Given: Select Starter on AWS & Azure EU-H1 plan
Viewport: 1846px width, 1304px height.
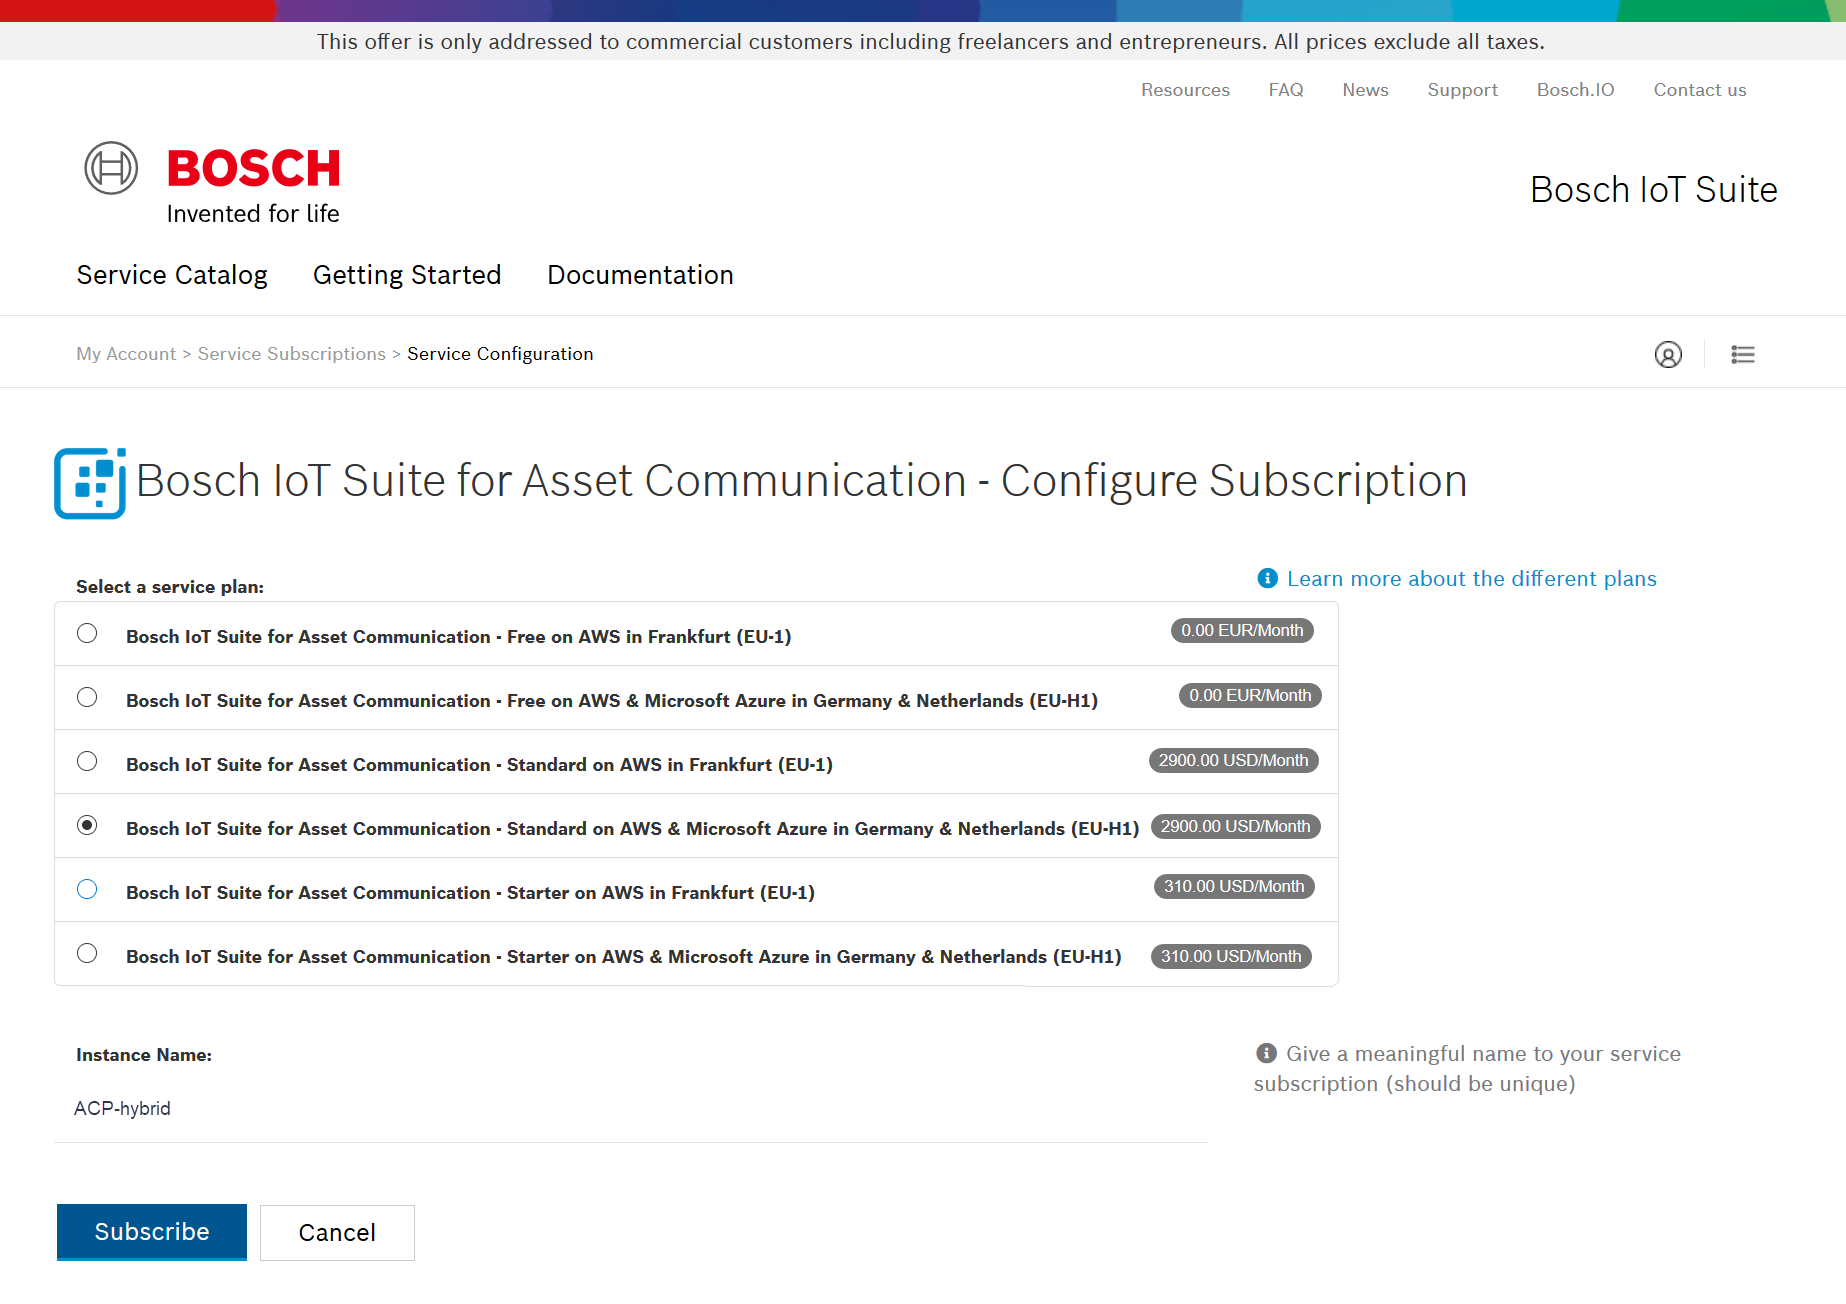Looking at the screenshot, I should tap(87, 953).
